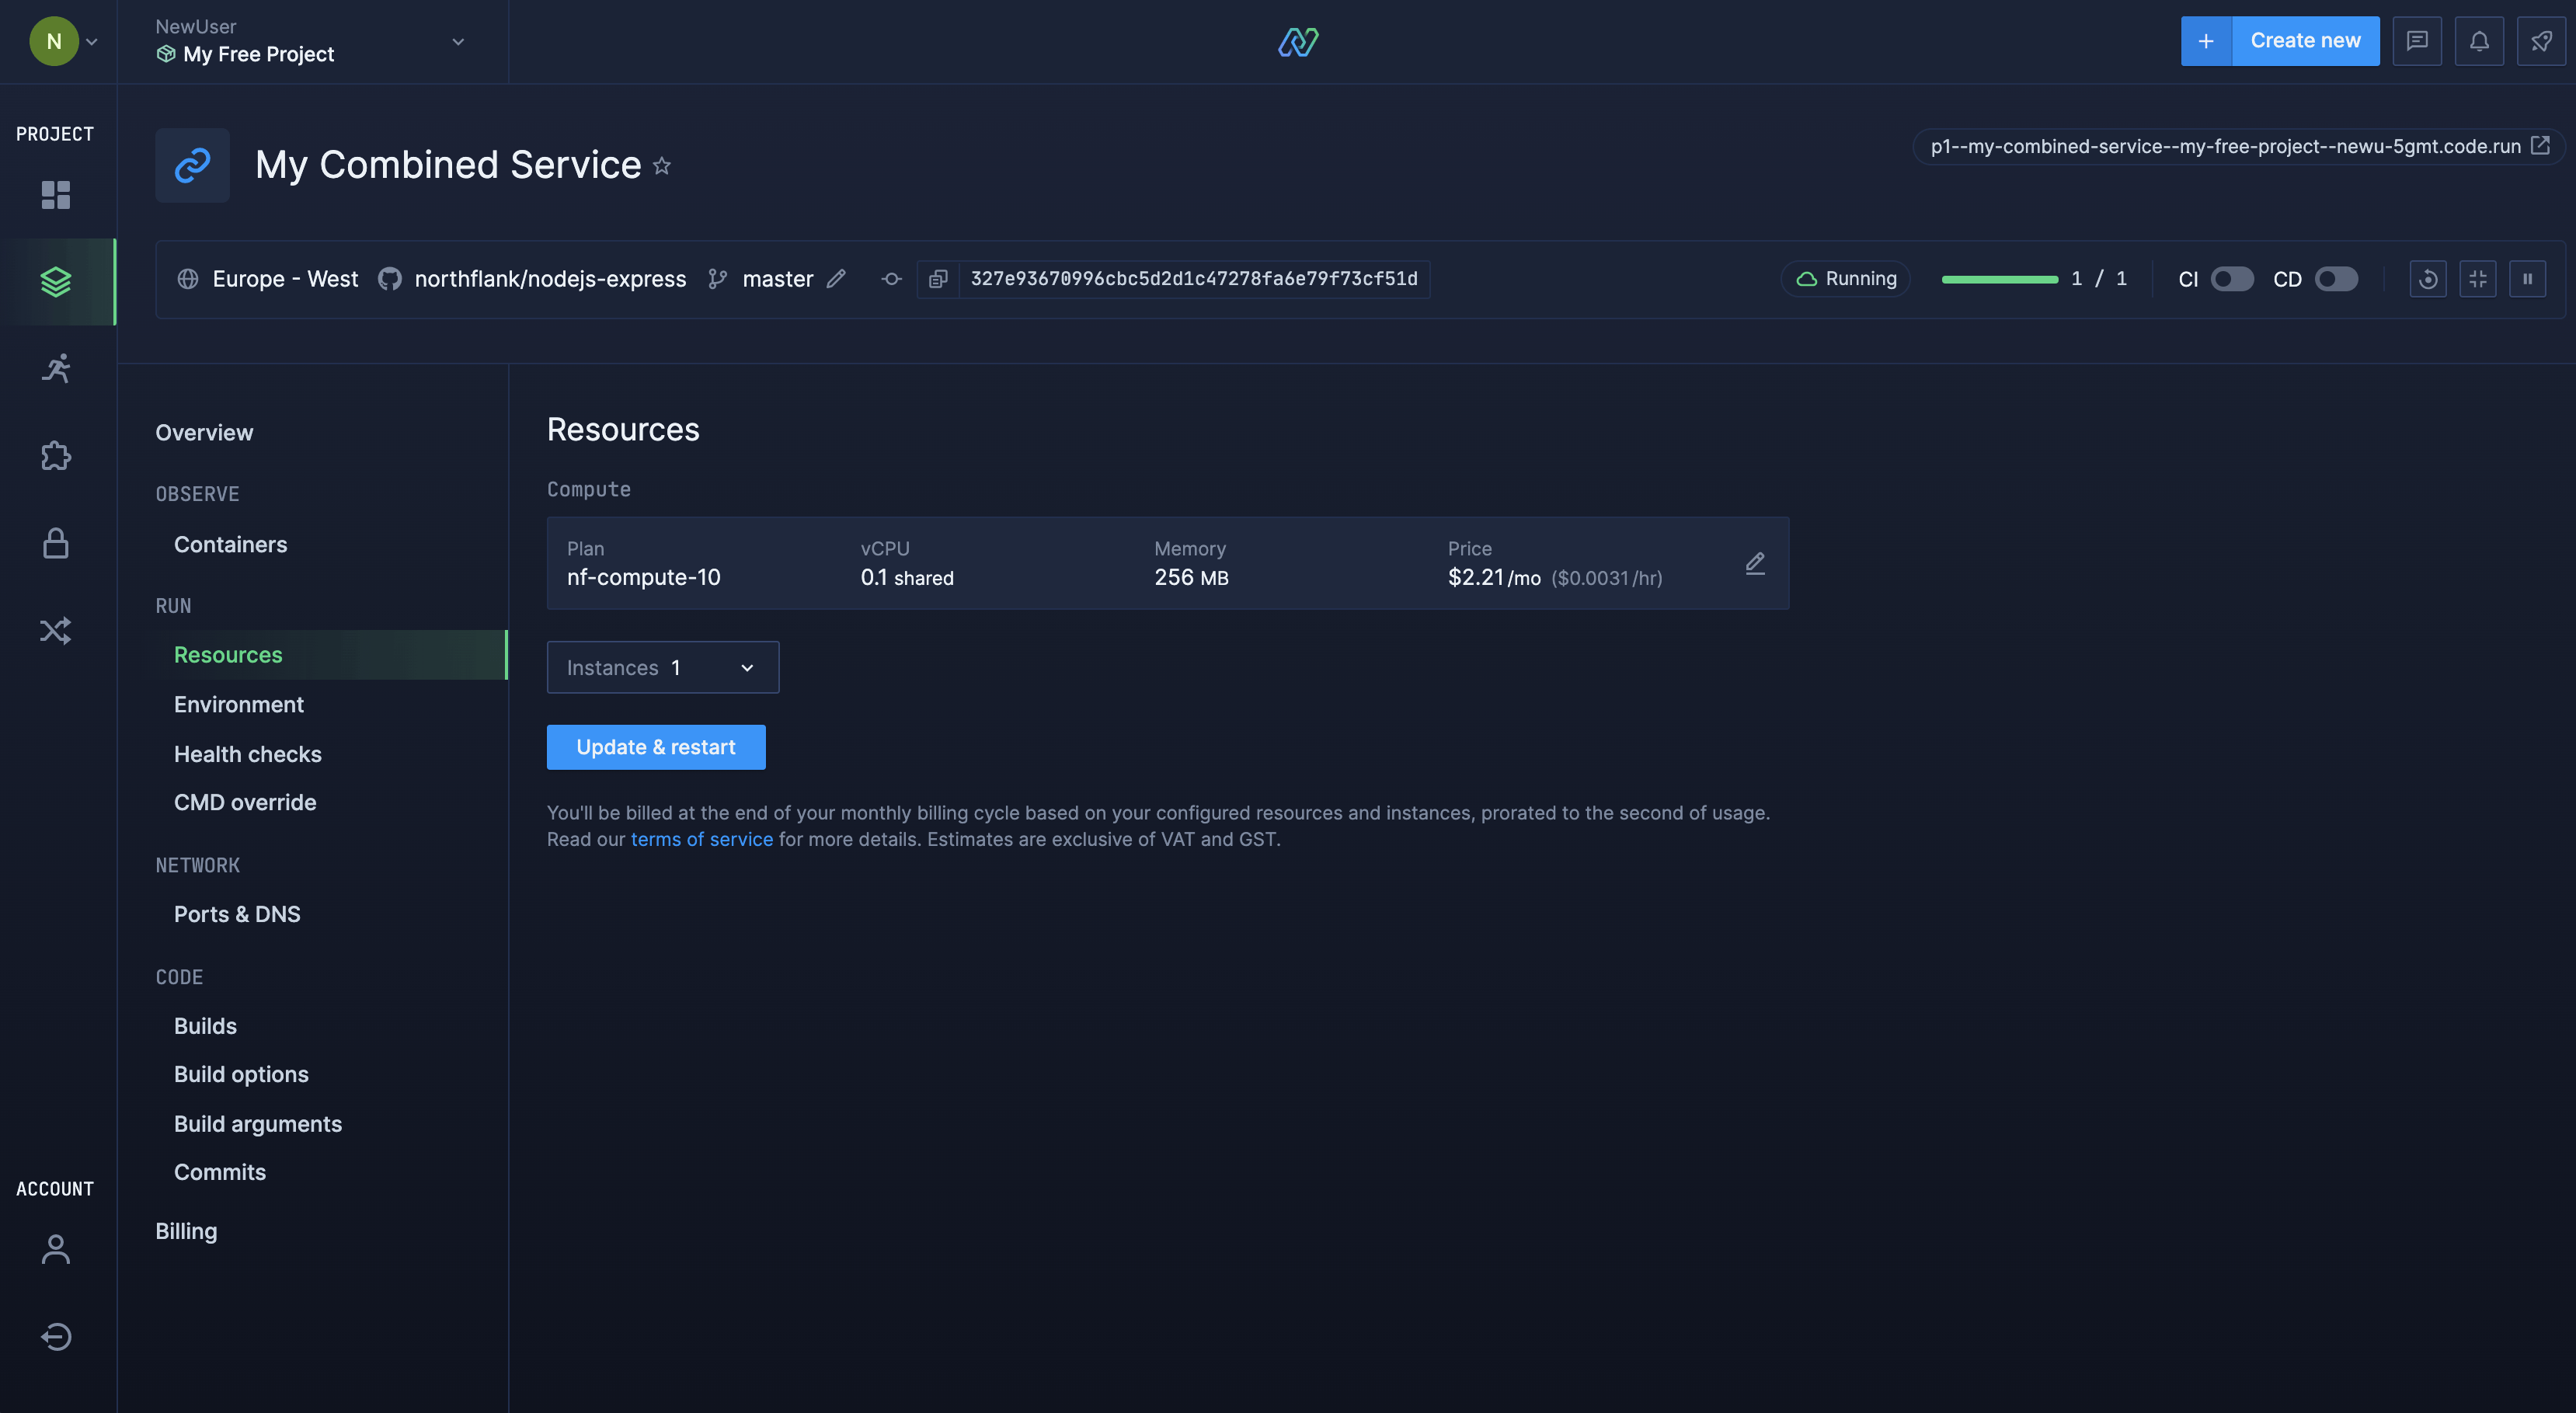This screenshot has width=2576, height=1413.
Task: Open the Pipelines shuffle icon
Action: (x=56, y=631)
